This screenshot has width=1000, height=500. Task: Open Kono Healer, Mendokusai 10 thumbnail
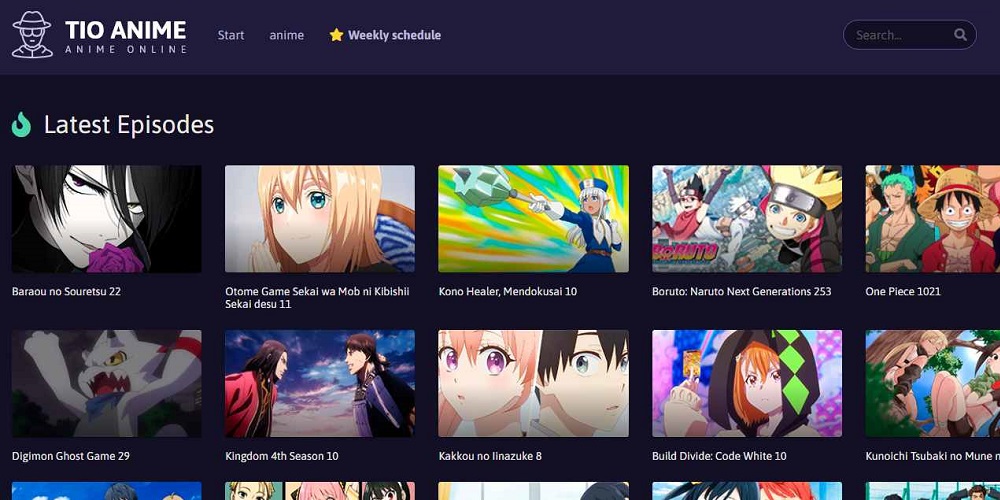(533, 219)
